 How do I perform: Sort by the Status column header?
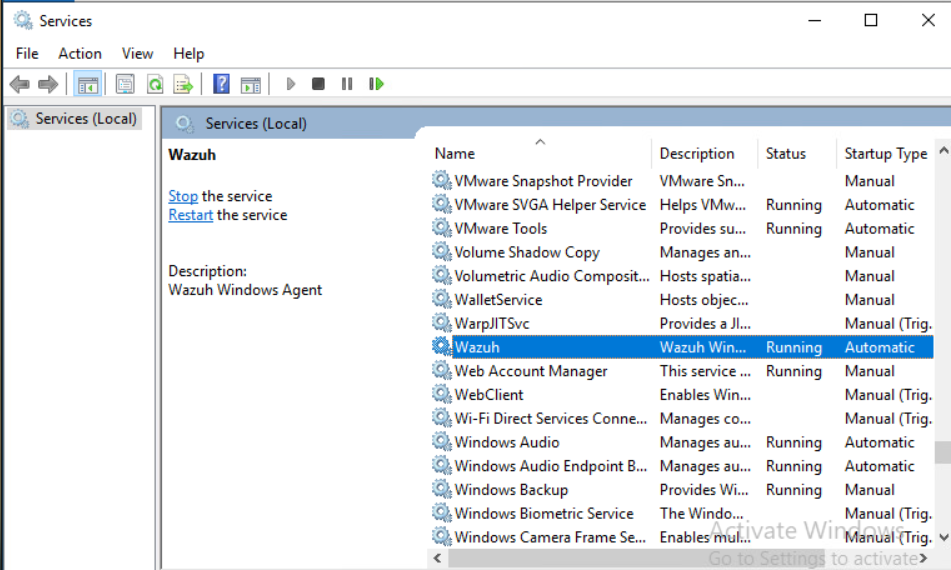[x=797, y=153]
